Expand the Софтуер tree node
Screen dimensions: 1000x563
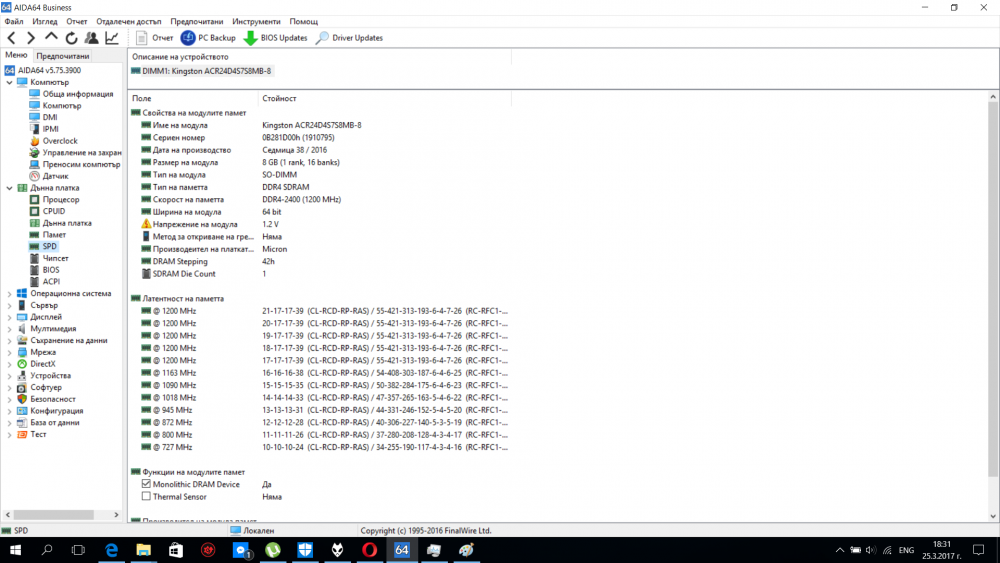point(10,388)
